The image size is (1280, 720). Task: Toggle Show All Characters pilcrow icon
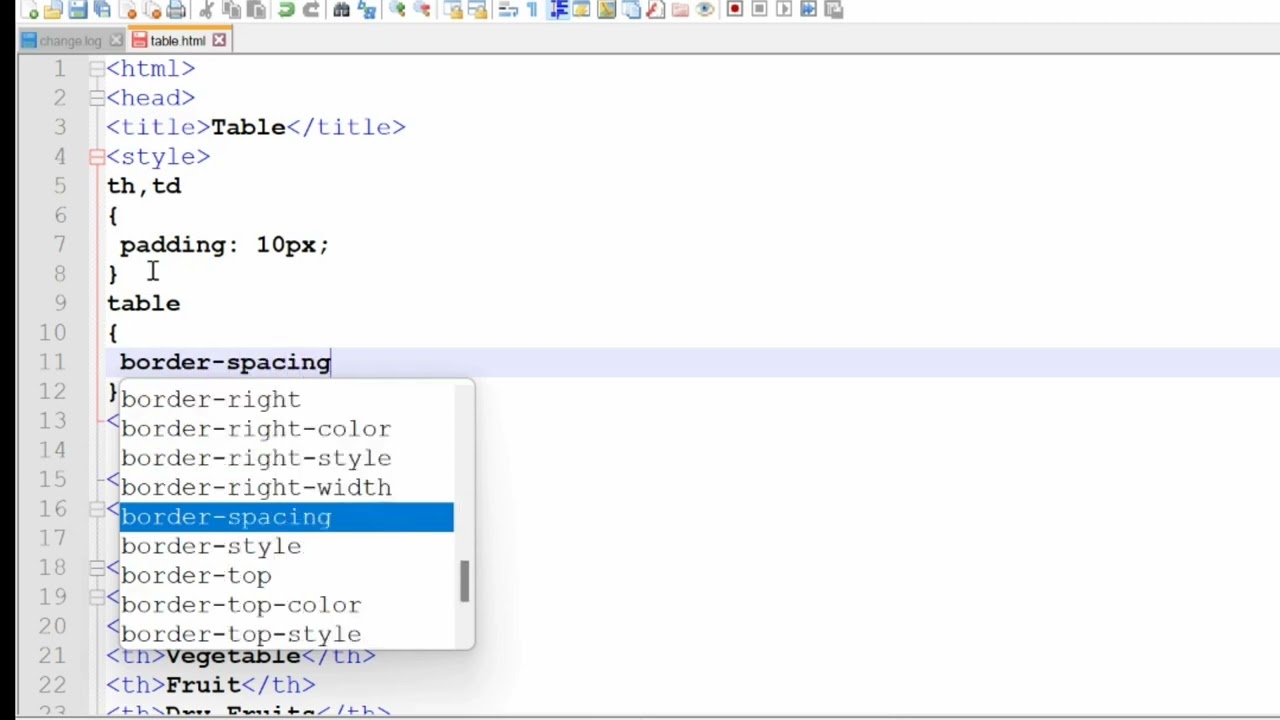pyautogui.click(x=532, y=10)
